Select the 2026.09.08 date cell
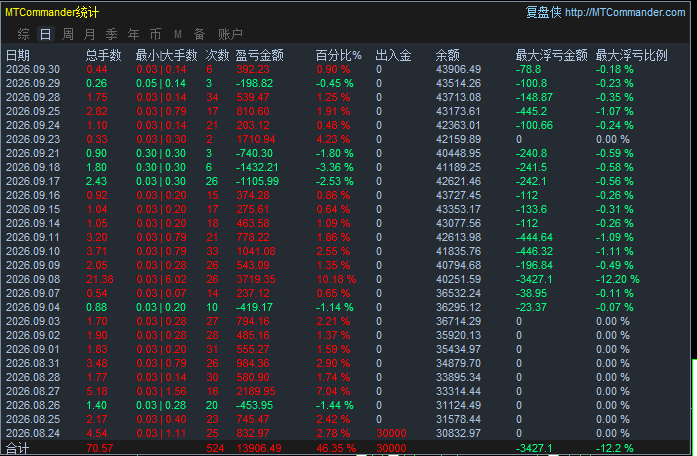 (x=33, y=279)
